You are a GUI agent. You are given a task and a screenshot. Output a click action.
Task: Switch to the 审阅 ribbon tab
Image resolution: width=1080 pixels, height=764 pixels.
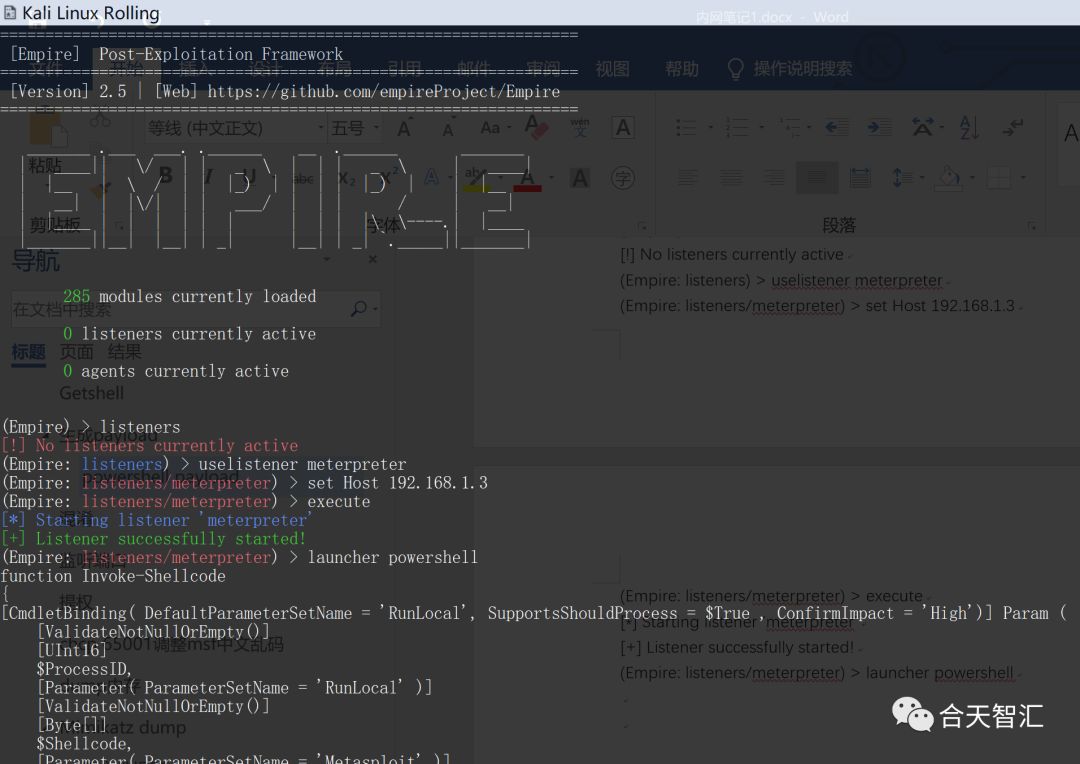(543, 68)
